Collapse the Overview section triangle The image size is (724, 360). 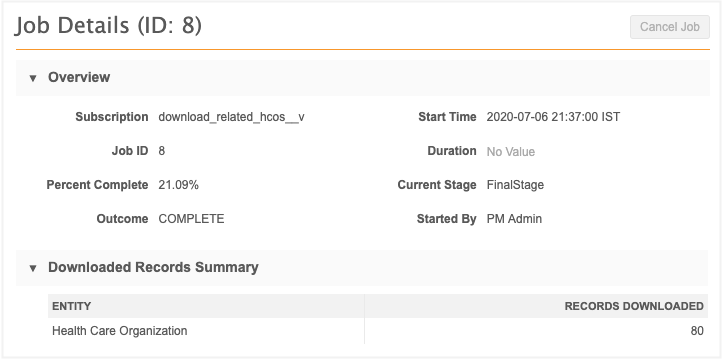coord(32,78)
